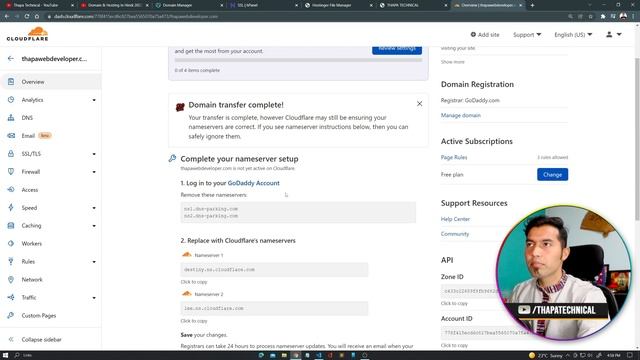
Task: Reload the page with refresh icon
Action: [x=27, y=16]
